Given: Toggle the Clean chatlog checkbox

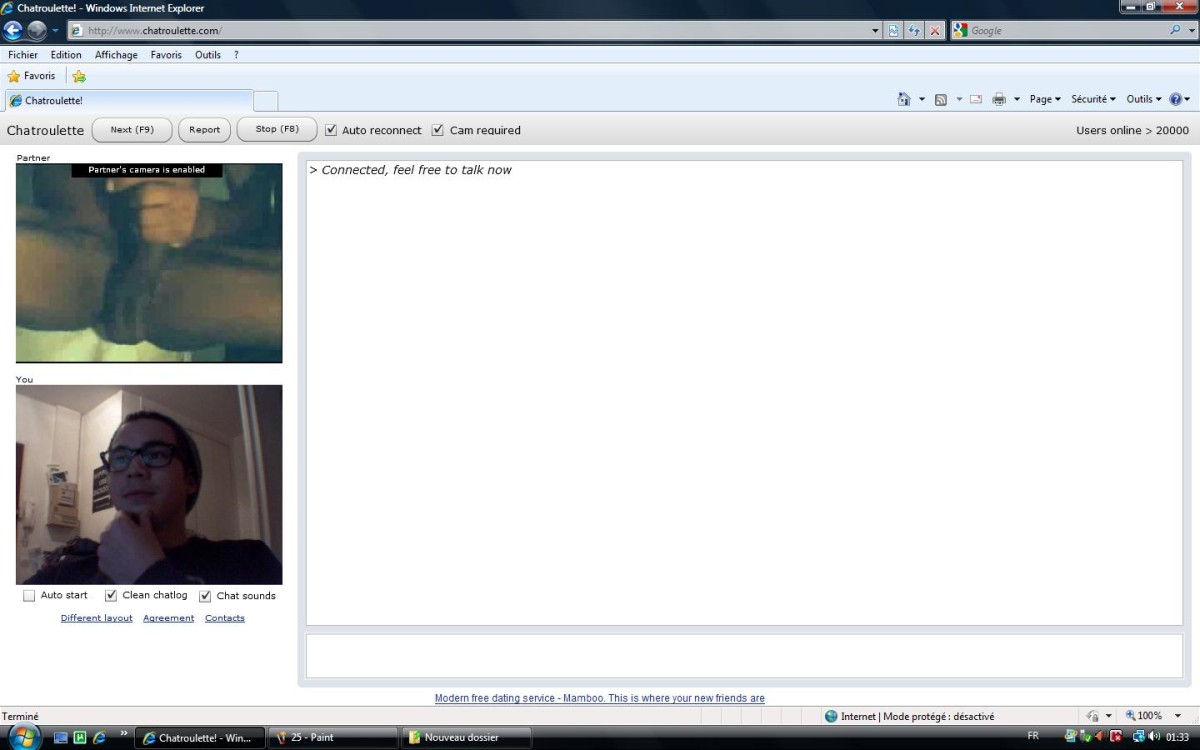Looking at the screenshot, I should pos(111,596).
